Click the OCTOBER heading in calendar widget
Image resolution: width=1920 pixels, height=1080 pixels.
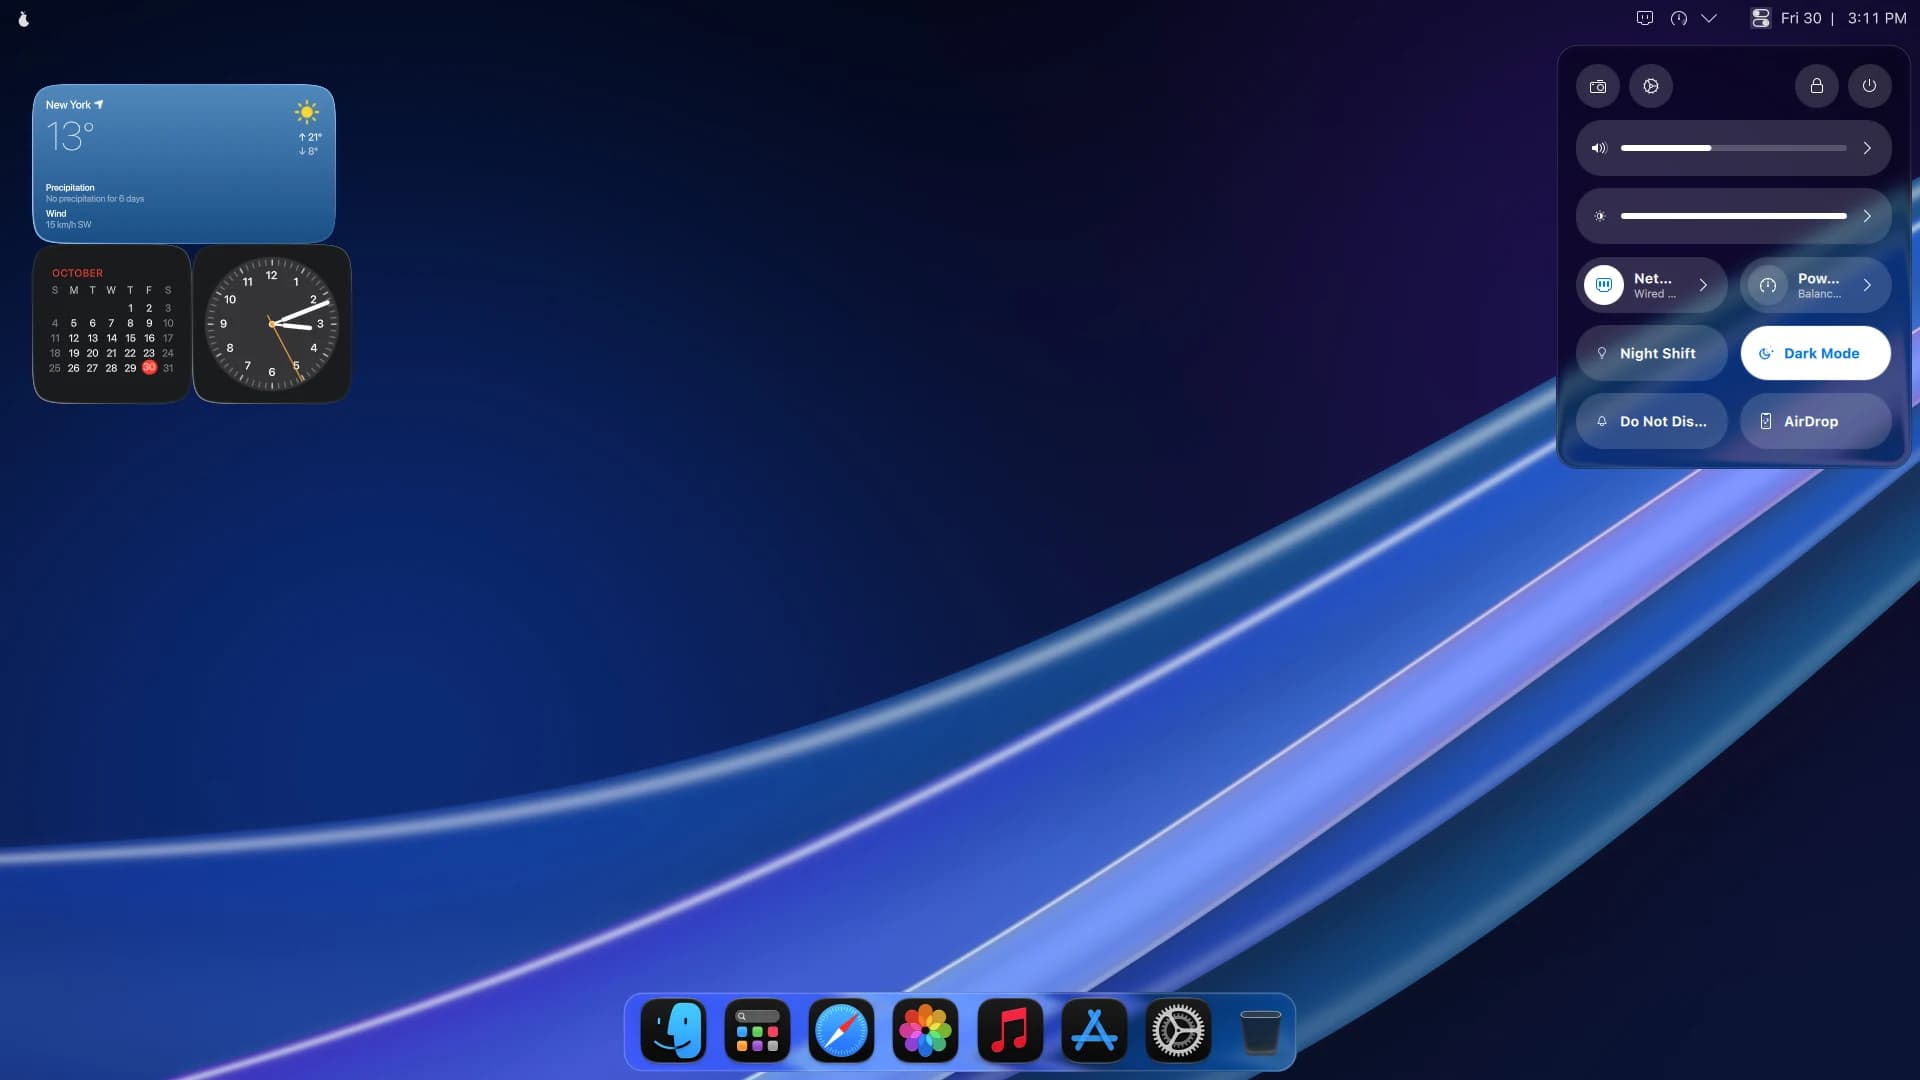tap(77, 273)
